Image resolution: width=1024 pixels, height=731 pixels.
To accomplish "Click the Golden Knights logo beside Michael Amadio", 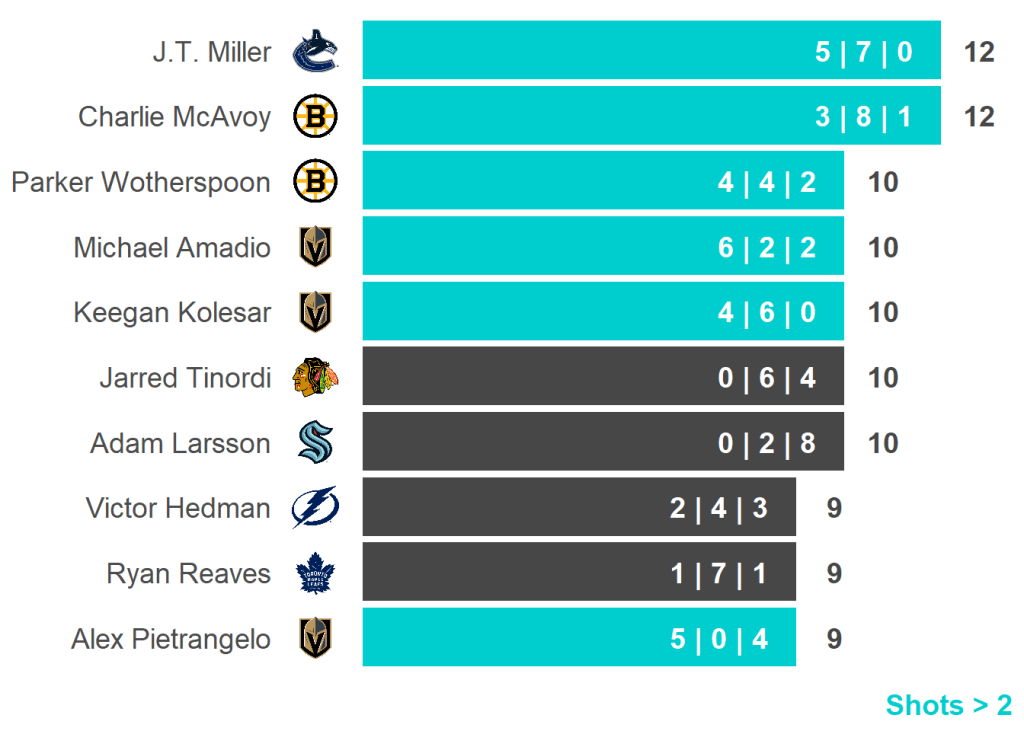I will 315,247.
